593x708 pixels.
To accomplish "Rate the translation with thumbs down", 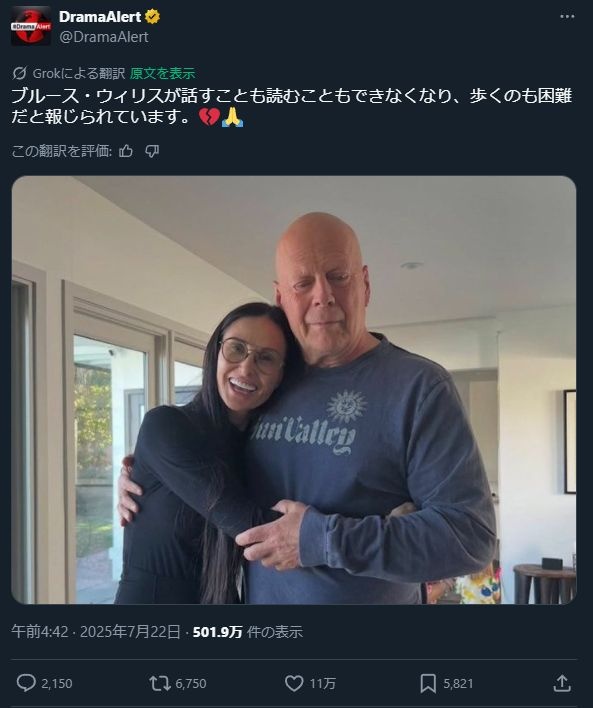I will 152,151.
